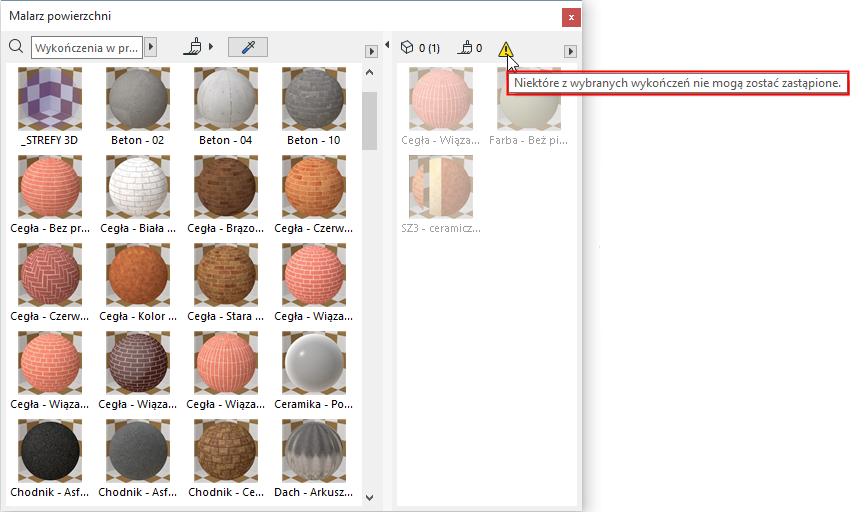Screen dimensions: 850x512
Task: Click Cegła - Wiąza... in the right selected panel
Action: click(441, 99)
